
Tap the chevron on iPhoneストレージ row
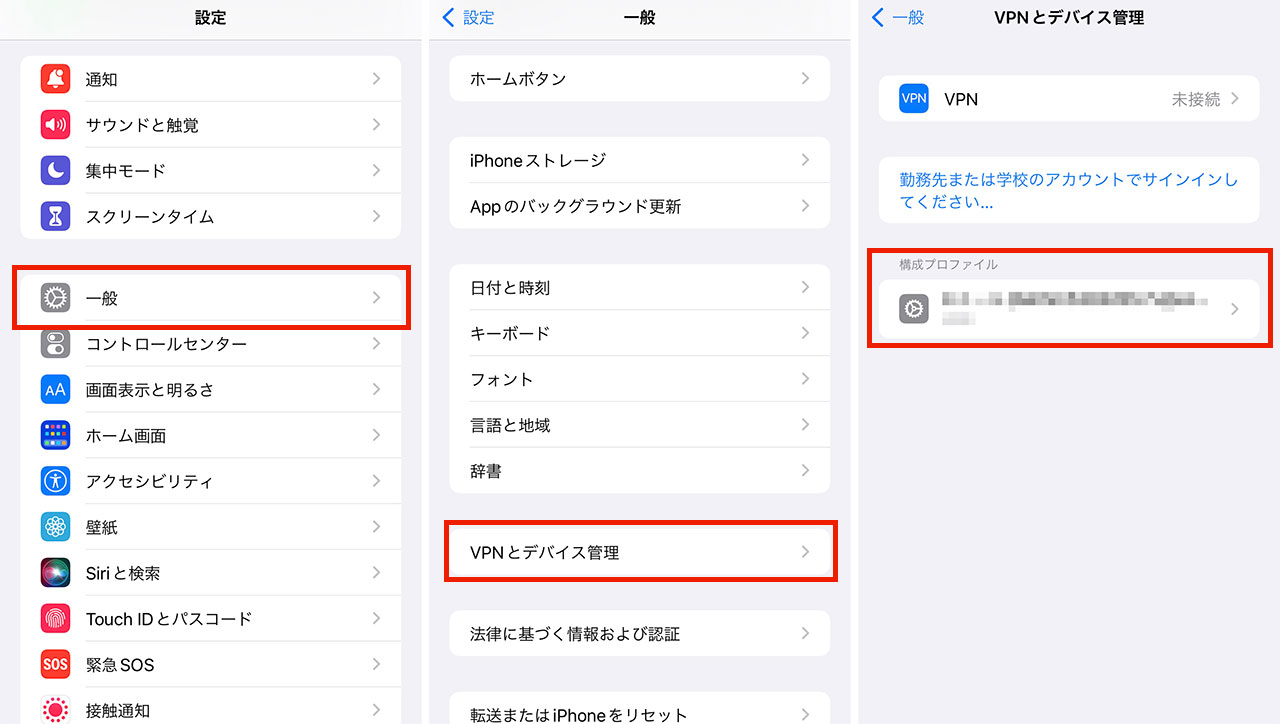[x=805, y=160]
